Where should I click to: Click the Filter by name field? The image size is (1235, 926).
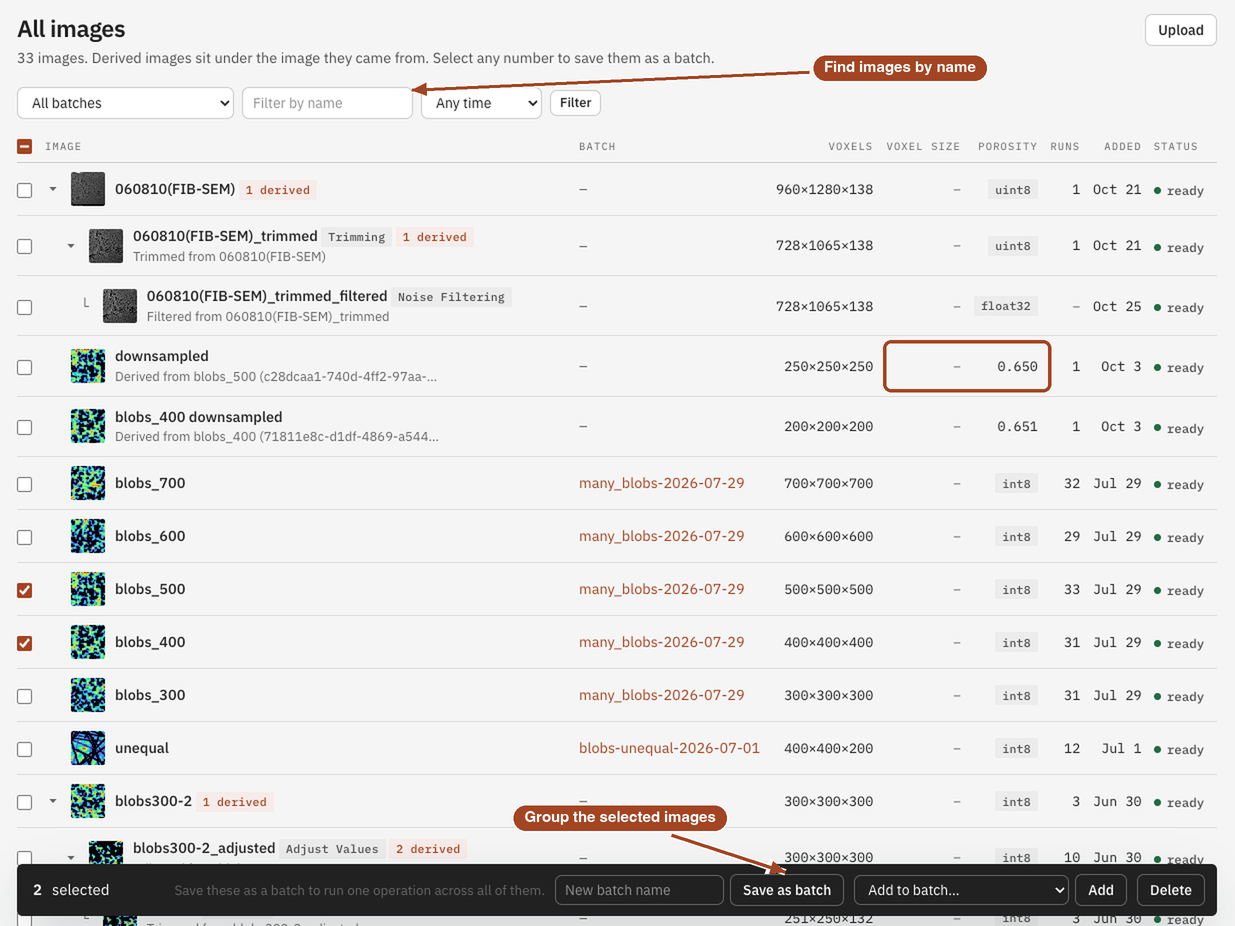tap(327, 103)
